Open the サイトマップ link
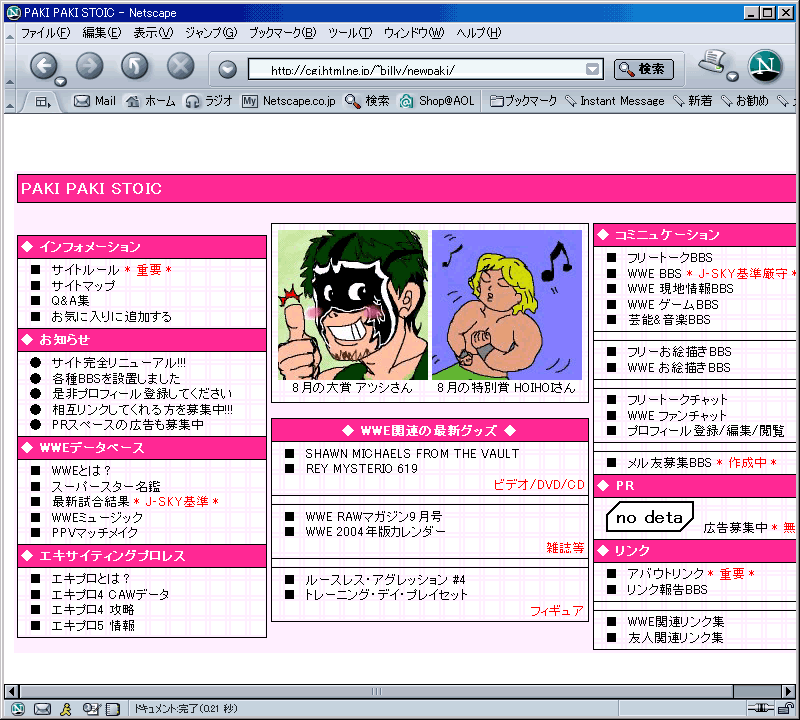 [x=83, y=286]
